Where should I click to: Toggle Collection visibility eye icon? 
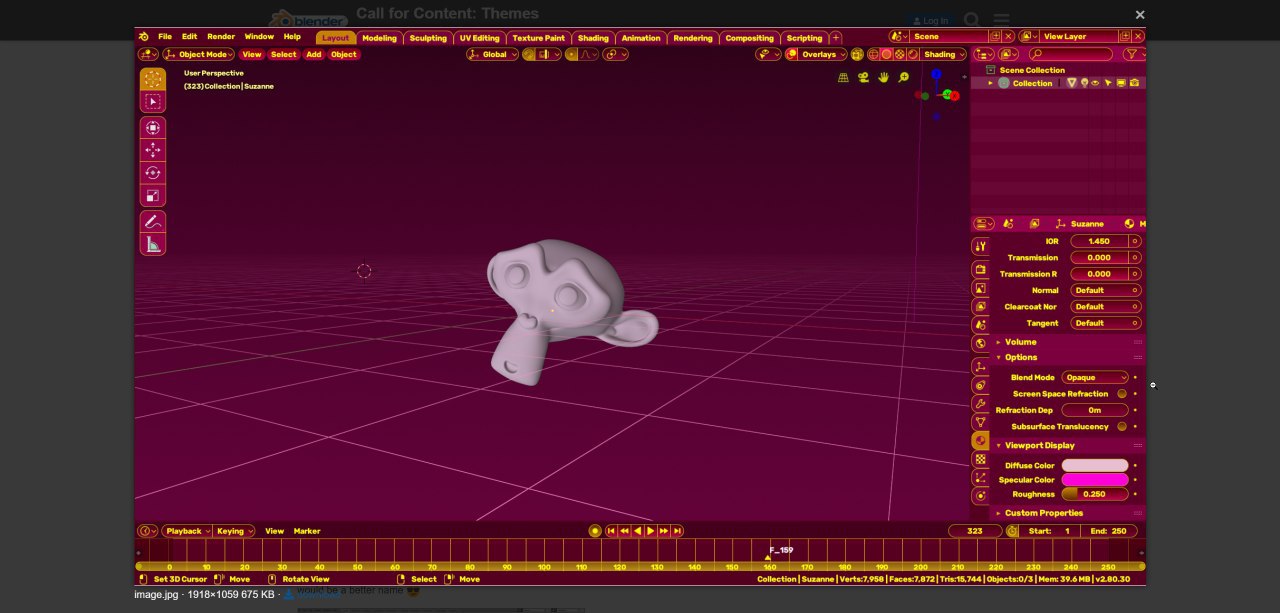point(1096,83)
